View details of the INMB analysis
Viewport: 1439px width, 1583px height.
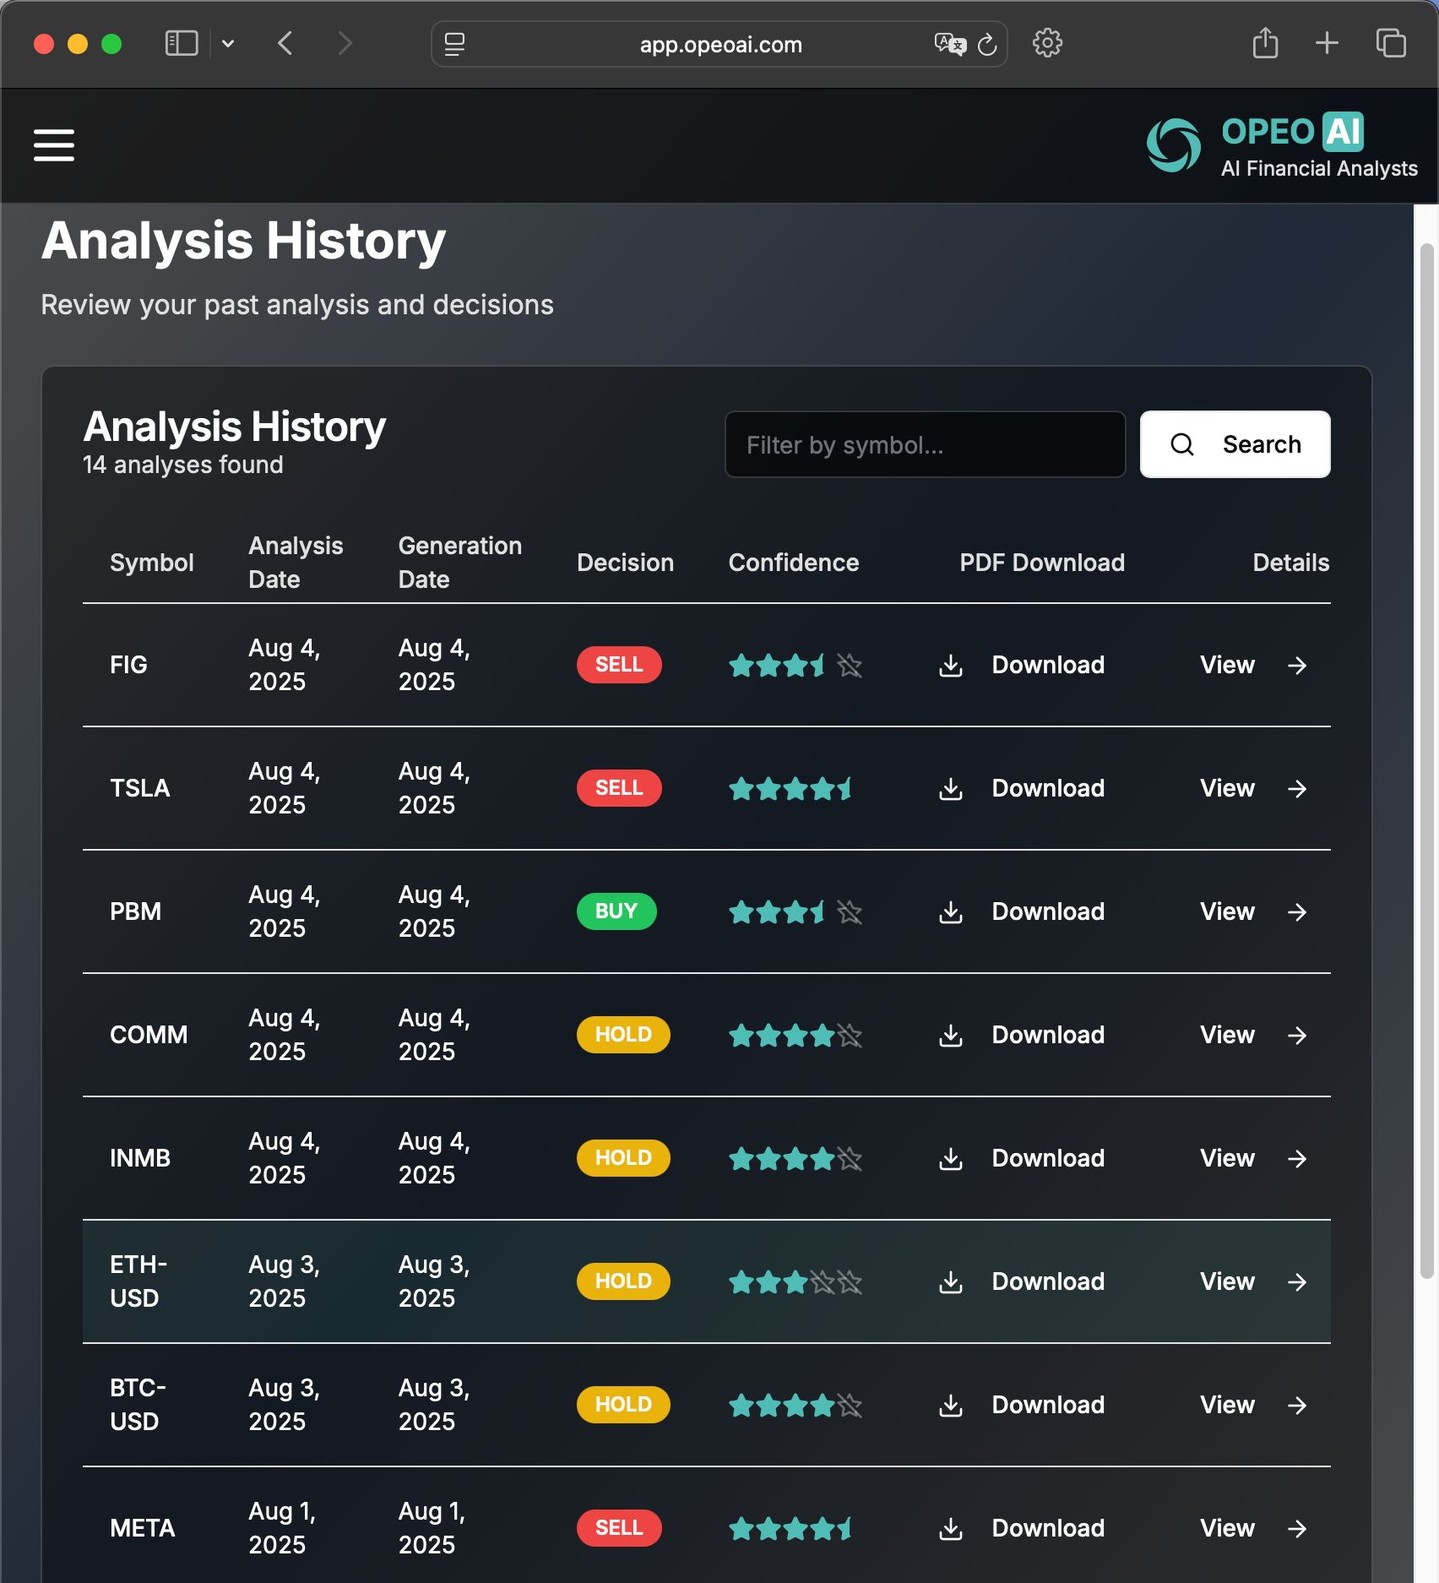1254,1158
